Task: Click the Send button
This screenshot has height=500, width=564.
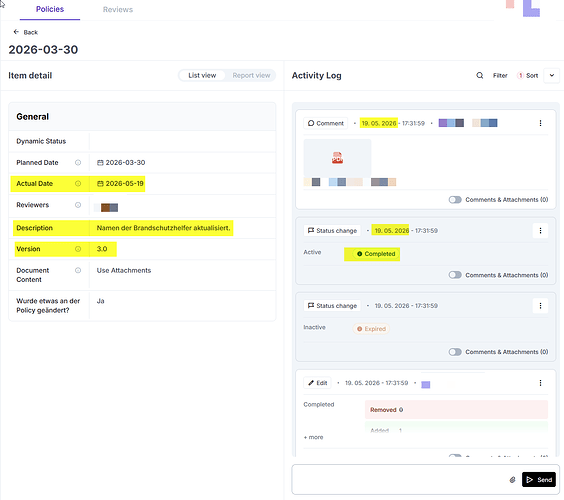Action: pos(538,479)
